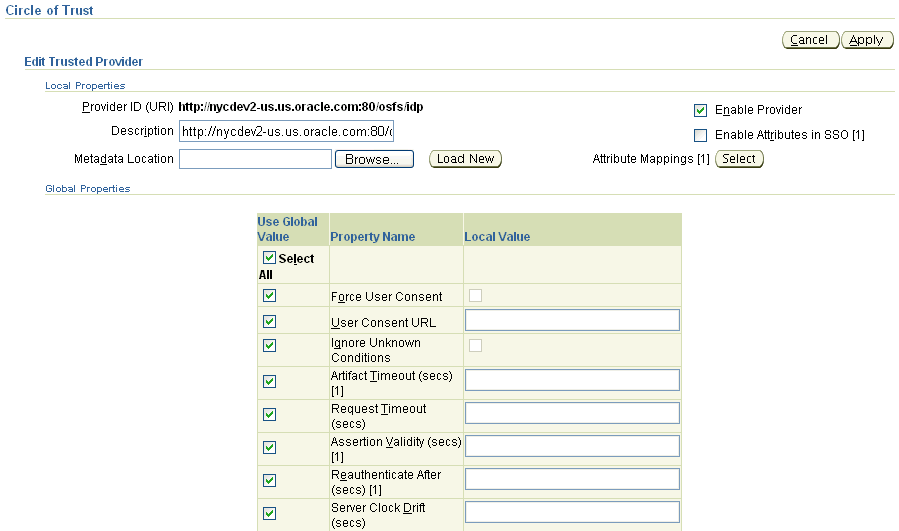Click the Edit Trusted Provider heading
This screenshot has height=531, width=899.
tap(83, 61)
